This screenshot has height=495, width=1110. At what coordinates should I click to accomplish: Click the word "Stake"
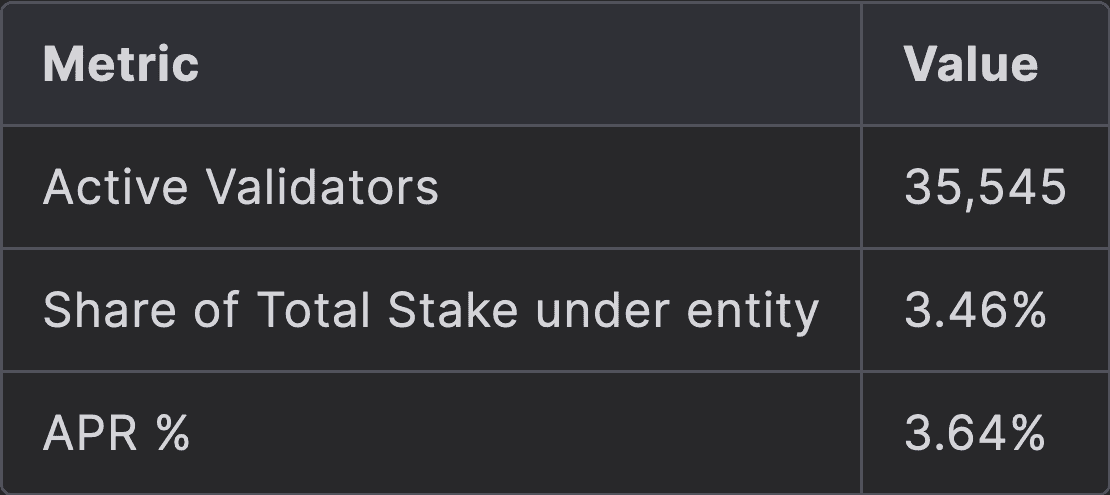[452, 311]
